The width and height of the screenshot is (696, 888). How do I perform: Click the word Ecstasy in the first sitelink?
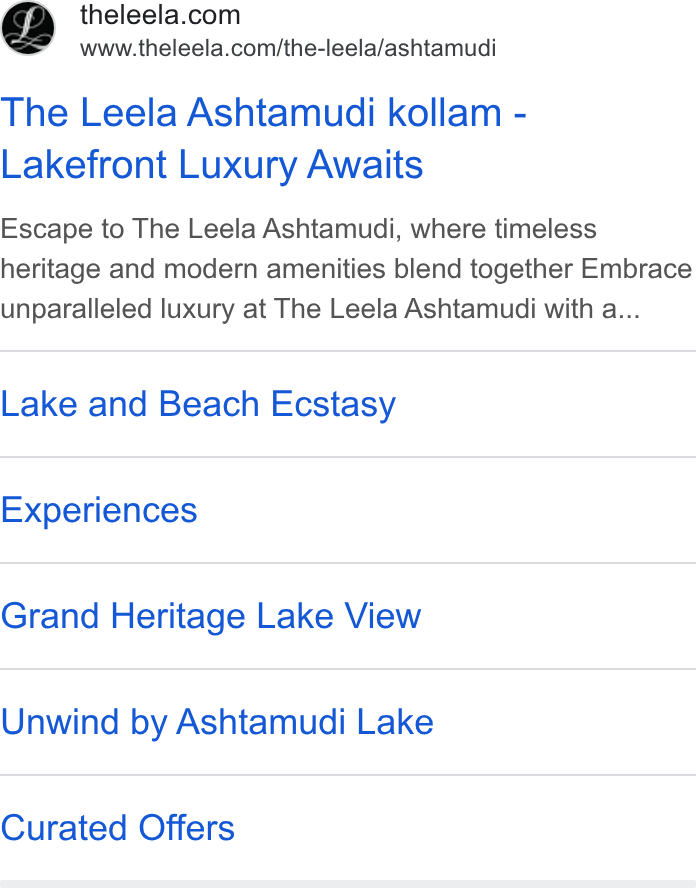pyautogui.click(x=333, y=404)
